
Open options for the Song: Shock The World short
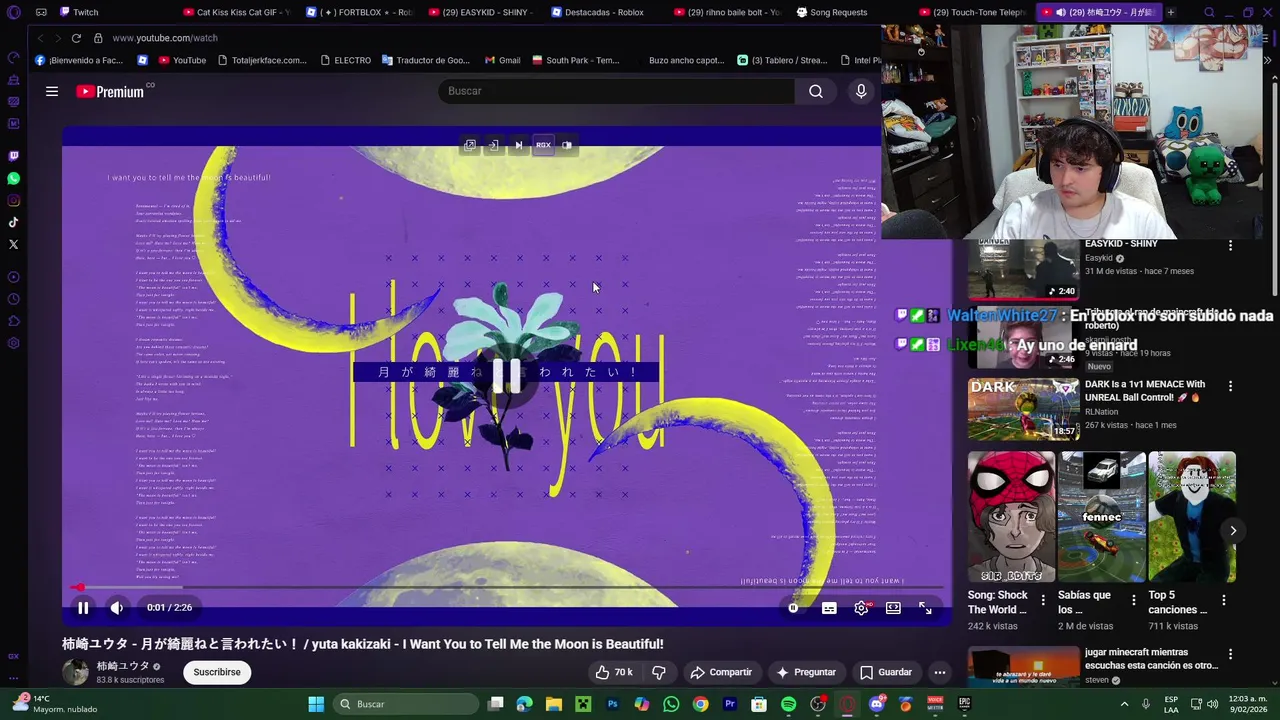(x=1043, y=600)
